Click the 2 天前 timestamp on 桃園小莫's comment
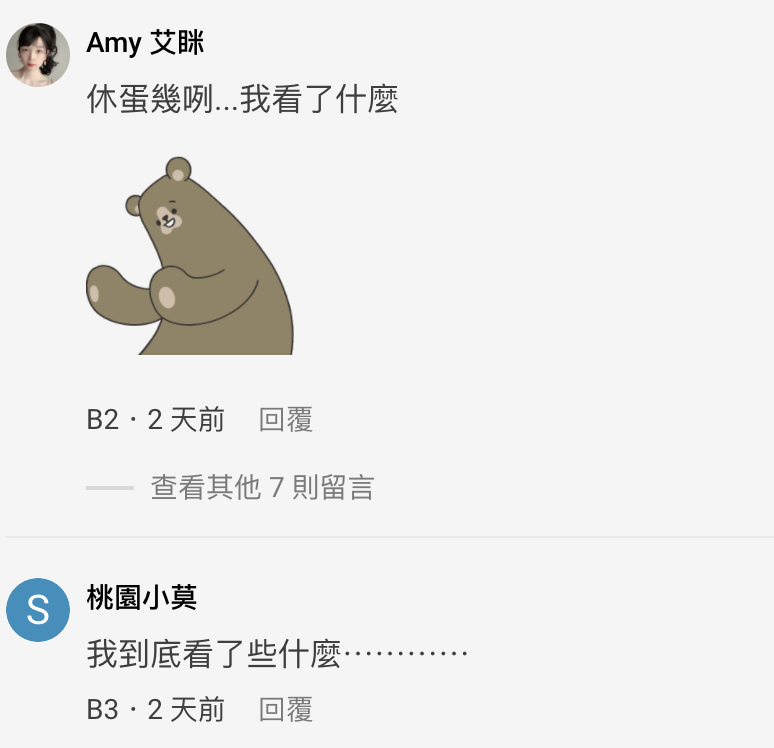 (186, 709)
